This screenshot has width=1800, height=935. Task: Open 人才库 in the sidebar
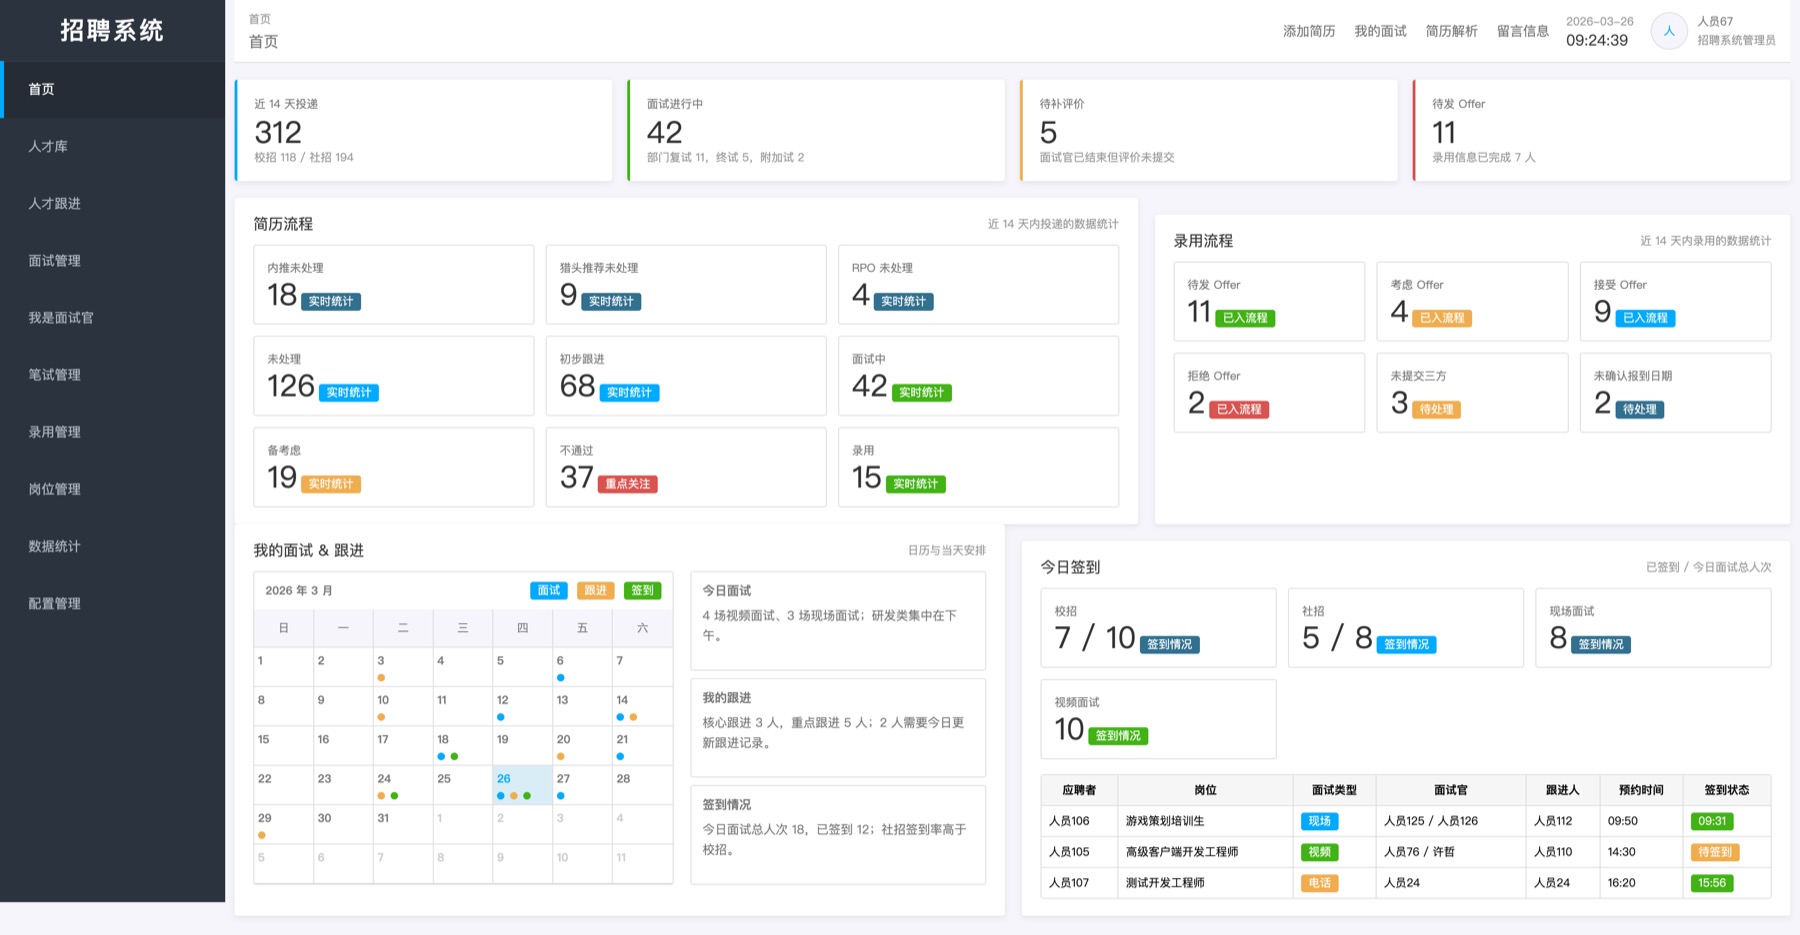coord(48,146)
